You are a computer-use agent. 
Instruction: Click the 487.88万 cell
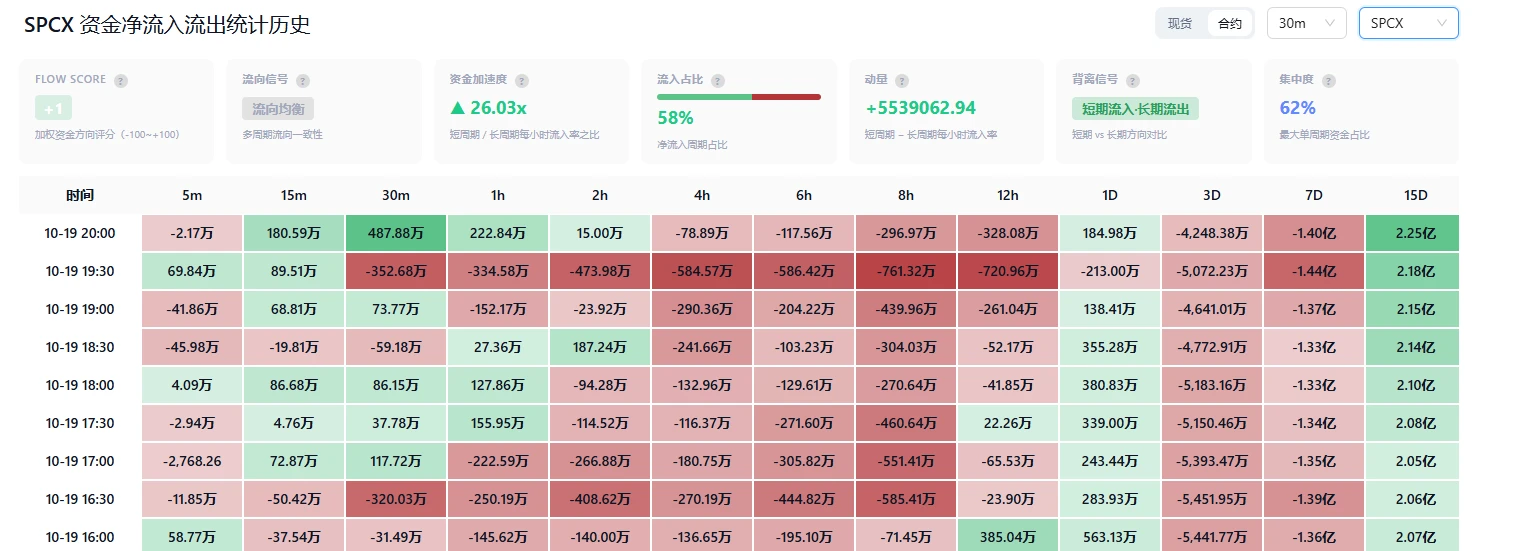pyautogui.click(x=396, y=233)
